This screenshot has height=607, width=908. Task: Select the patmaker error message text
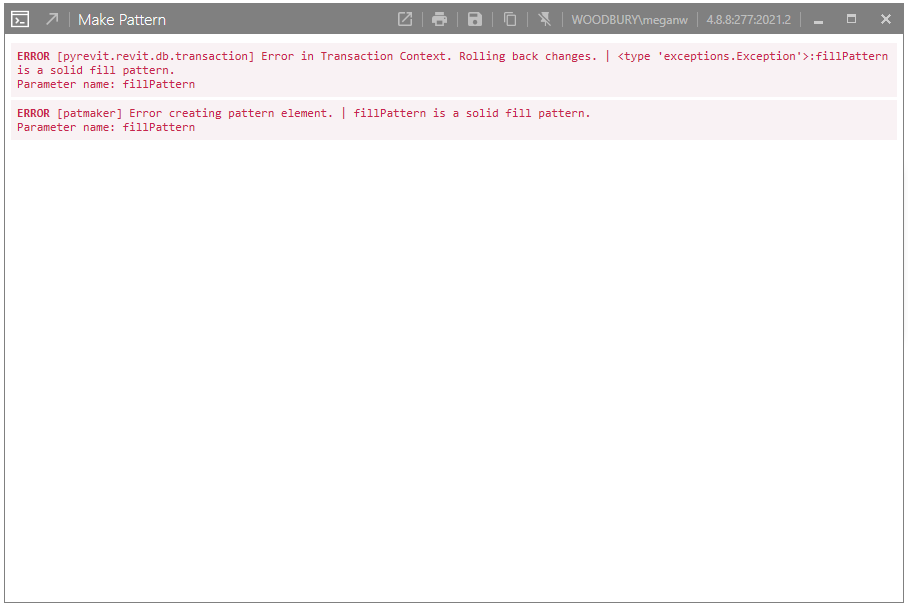[300, 113]
